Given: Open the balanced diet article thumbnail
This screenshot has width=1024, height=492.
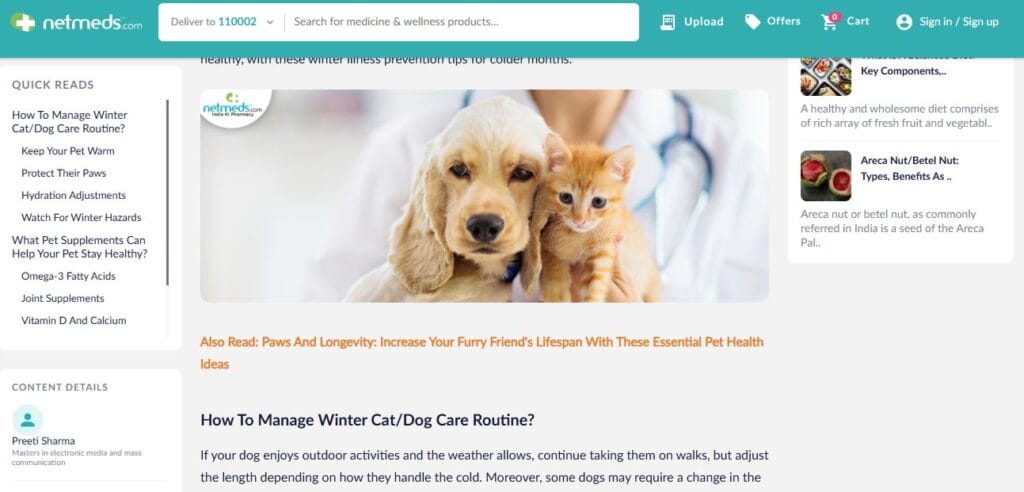Looking at the screenshot, I should [826, 76].
